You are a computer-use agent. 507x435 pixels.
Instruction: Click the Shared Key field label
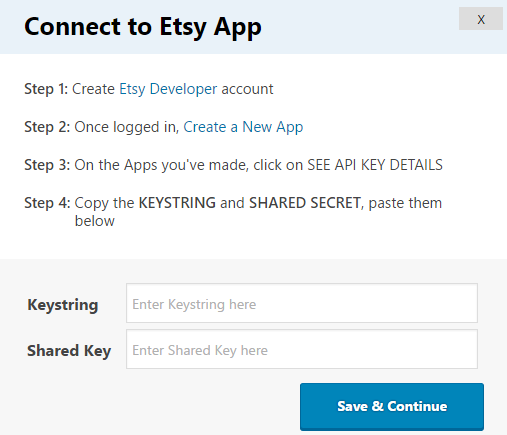69,351
